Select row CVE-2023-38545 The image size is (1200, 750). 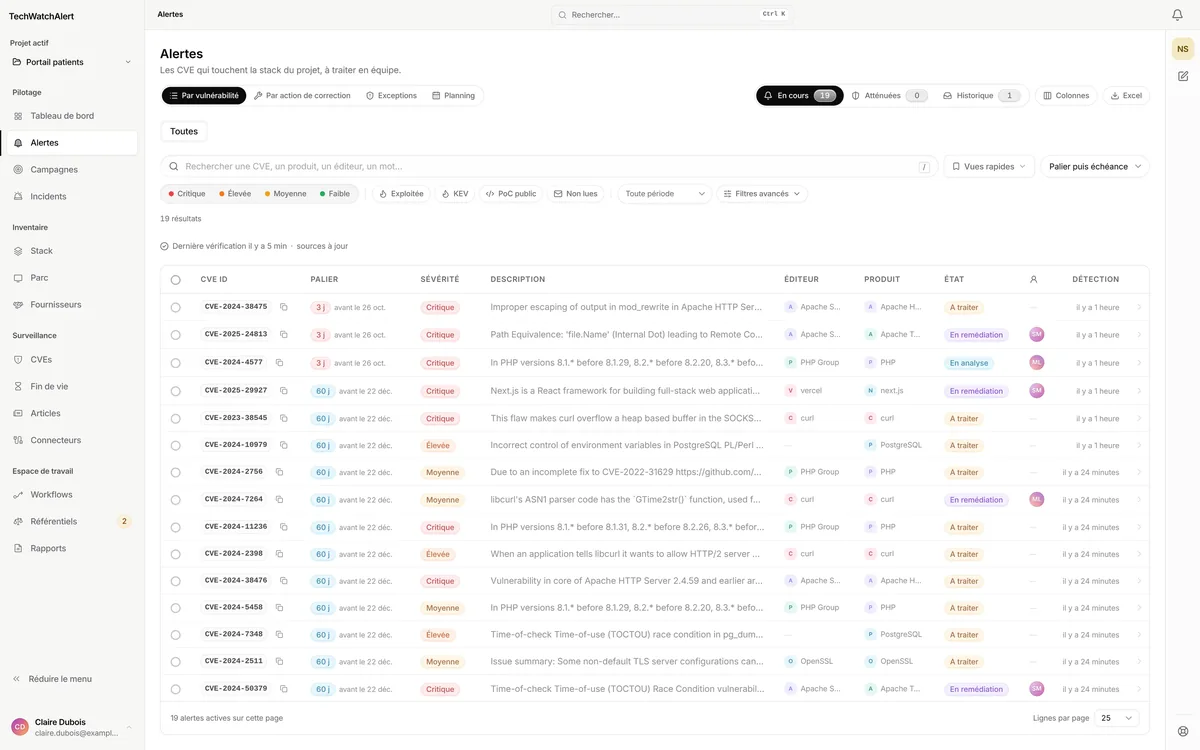click(x=175, y=418)
